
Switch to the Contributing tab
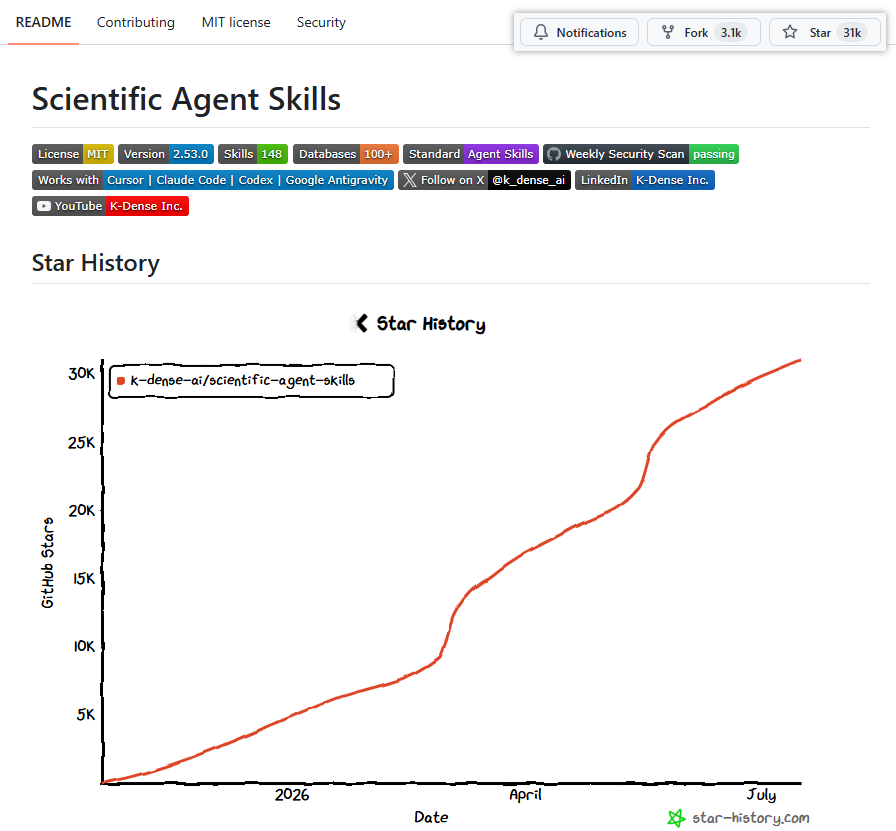tap(135, 22)
